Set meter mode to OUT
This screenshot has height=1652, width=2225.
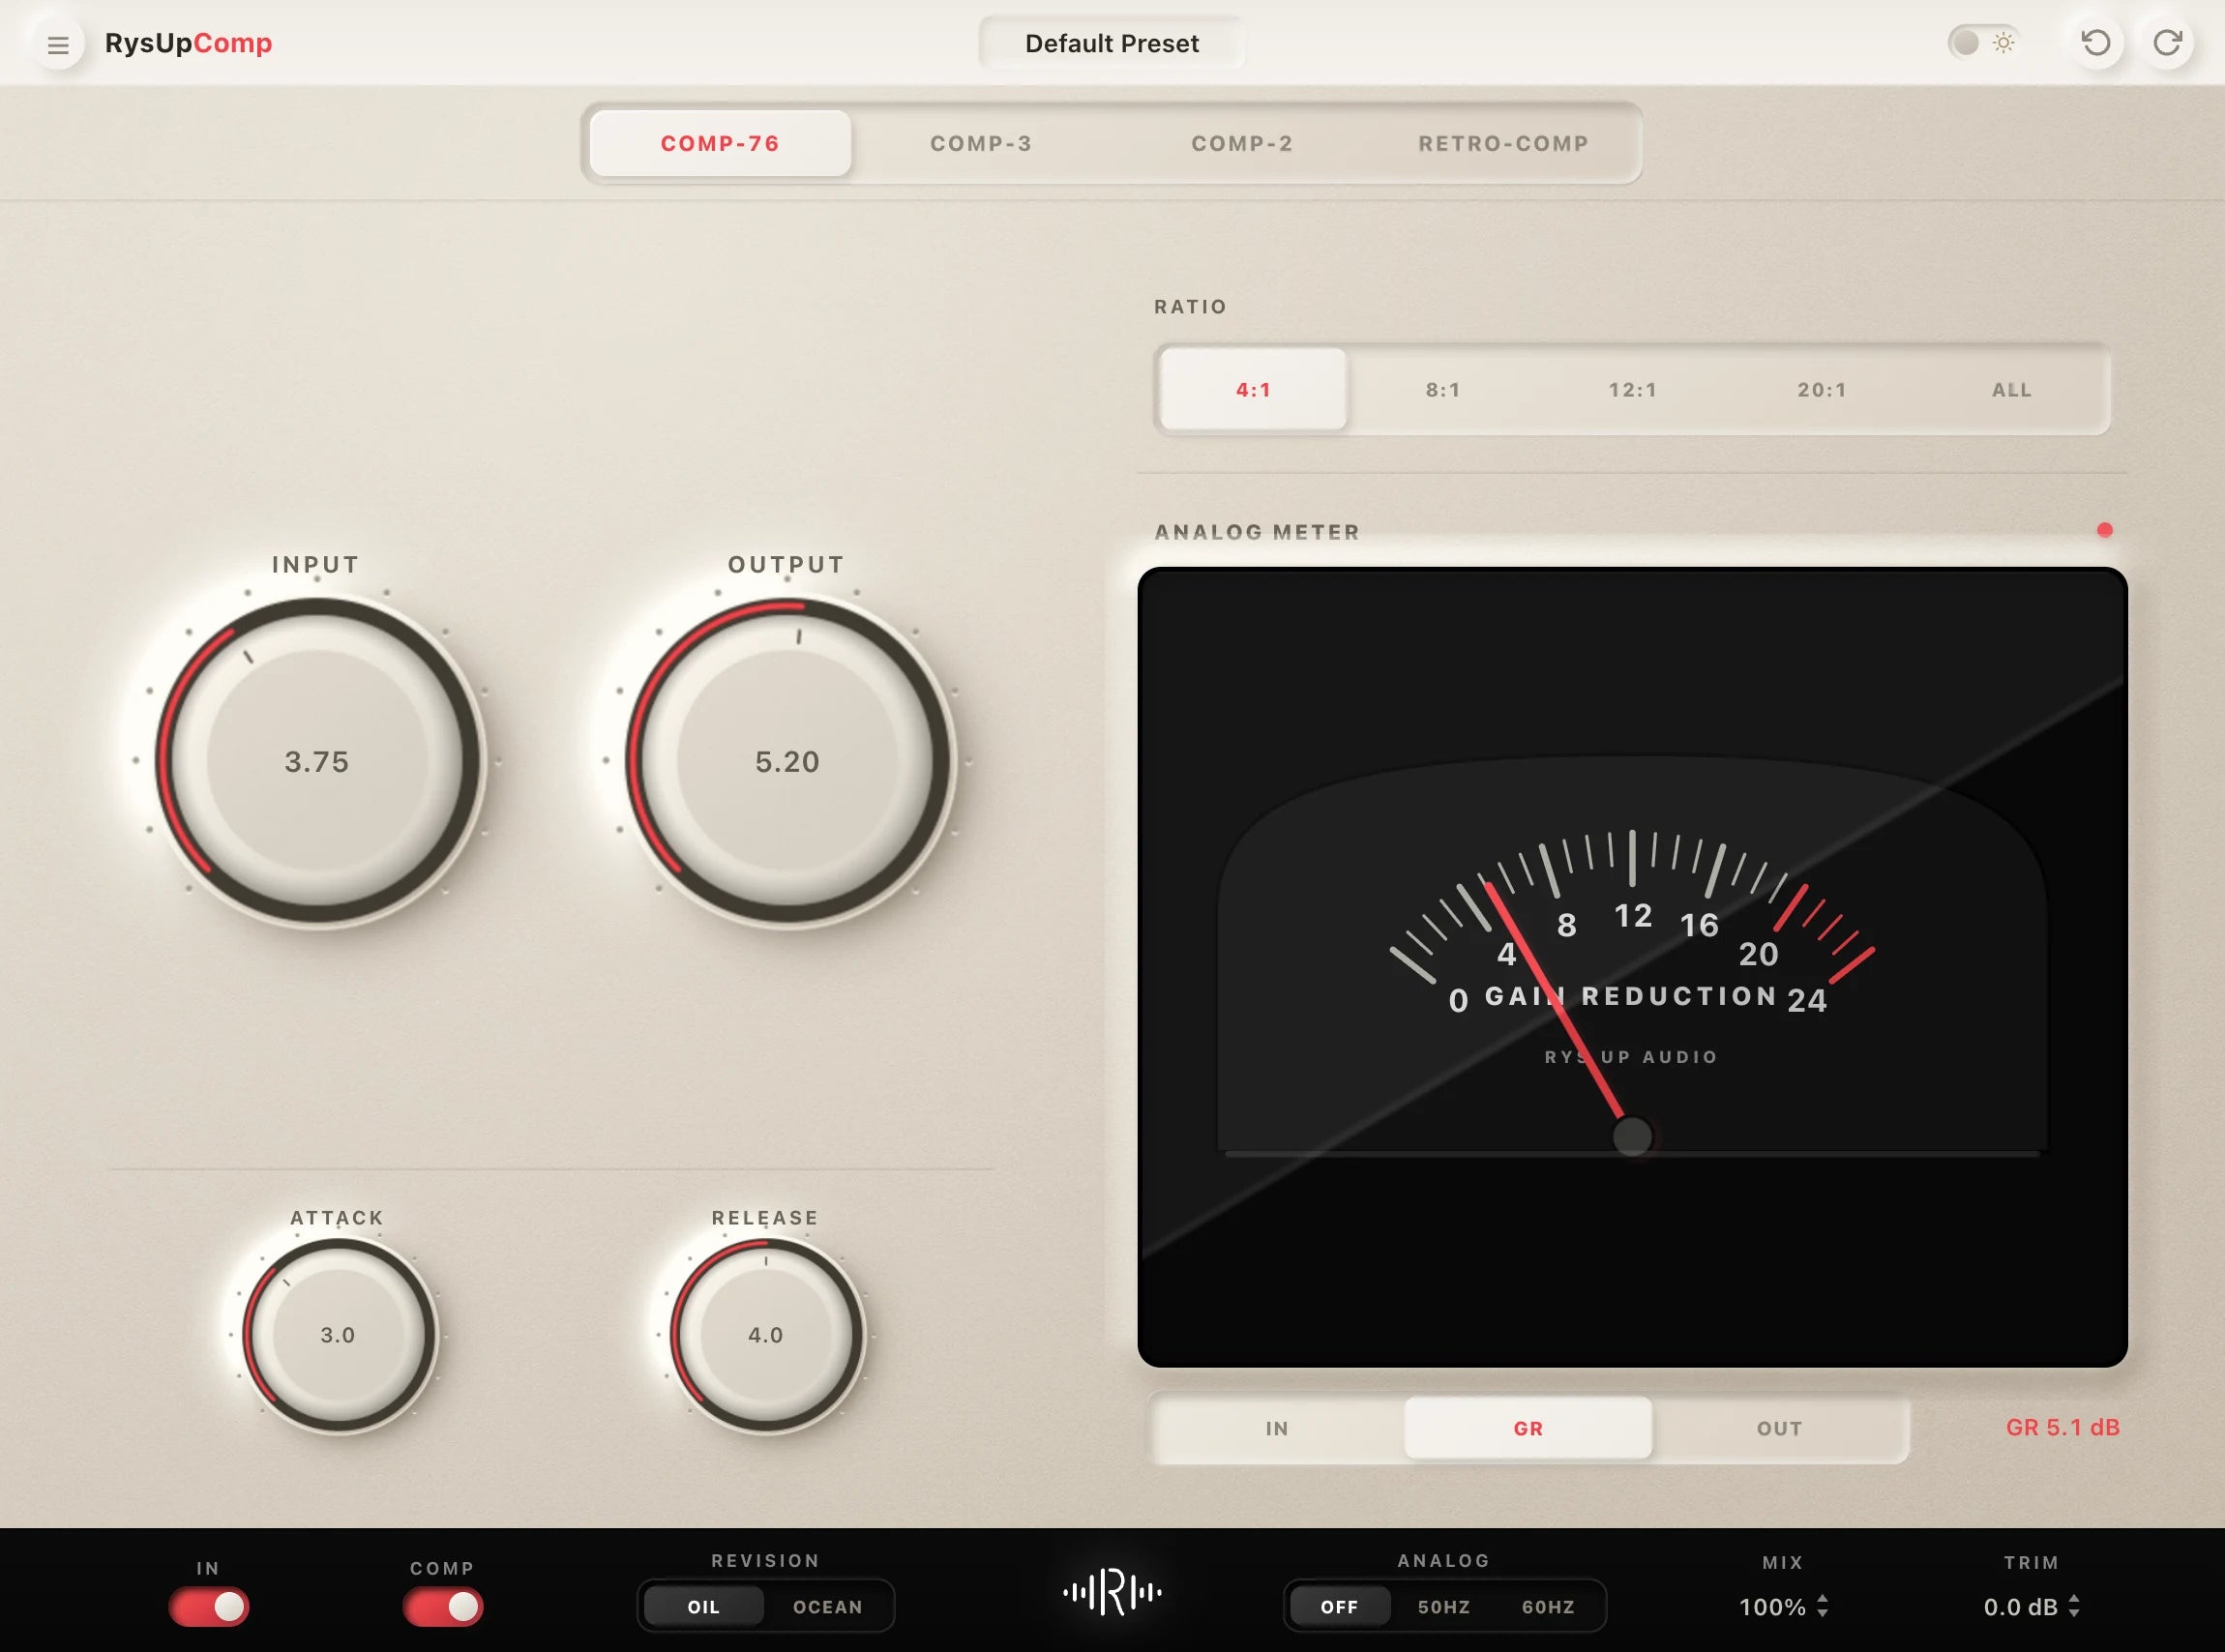pos(1780,1428)
